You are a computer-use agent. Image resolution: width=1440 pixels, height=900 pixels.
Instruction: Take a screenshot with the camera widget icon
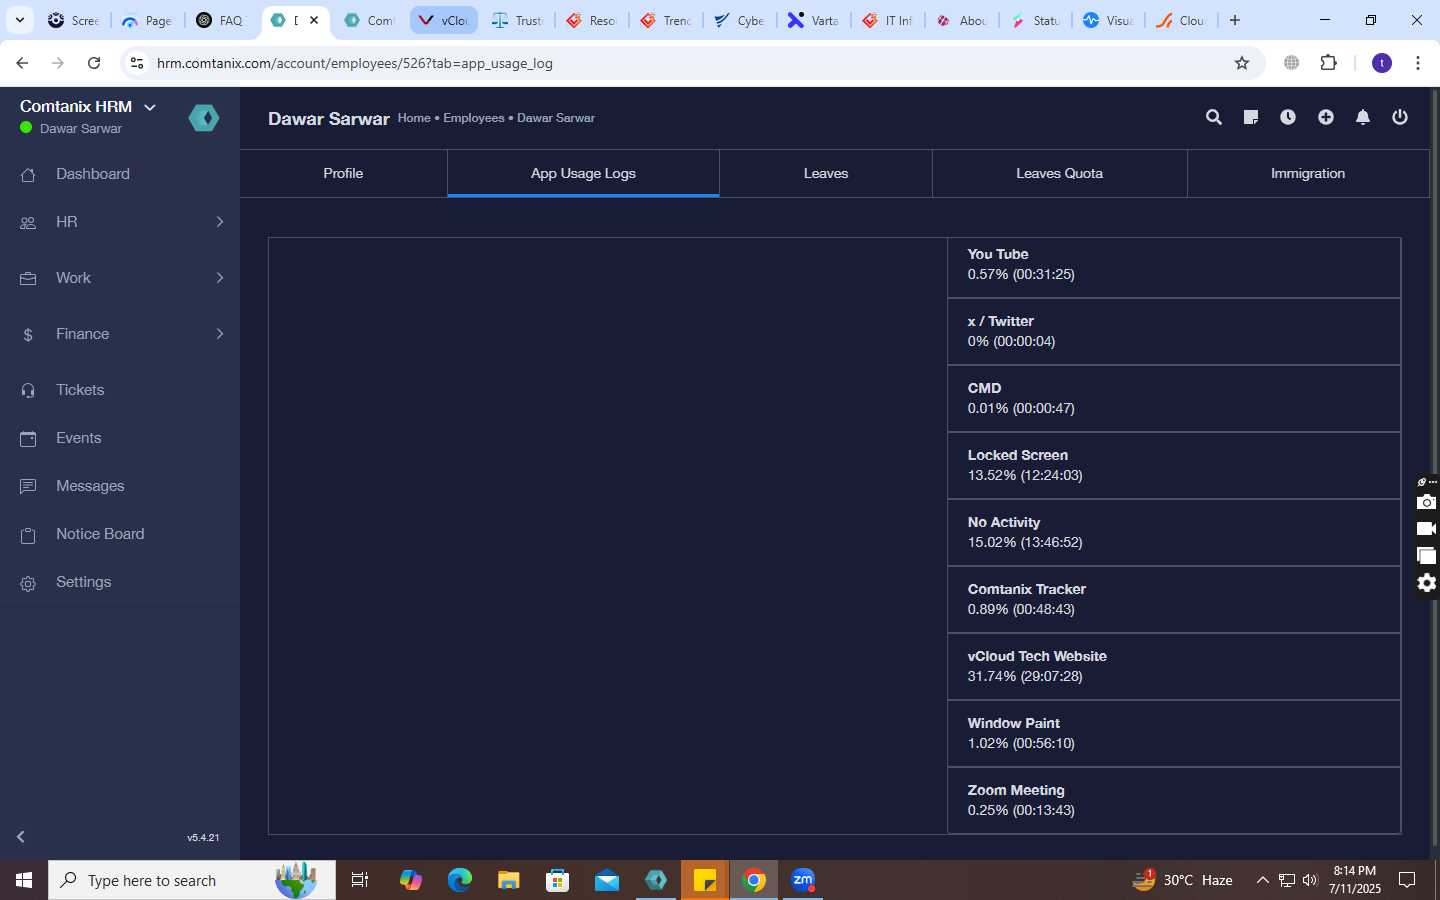[1427, 502]
